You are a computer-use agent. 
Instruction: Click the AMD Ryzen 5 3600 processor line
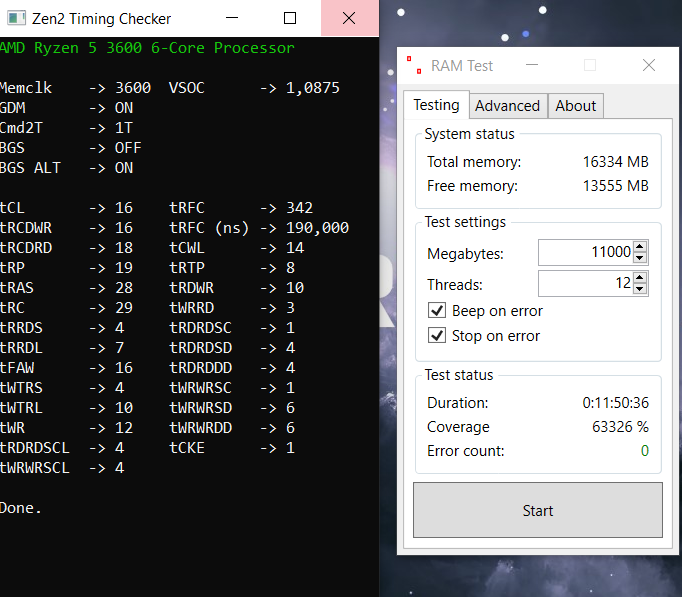click(147, 48)
